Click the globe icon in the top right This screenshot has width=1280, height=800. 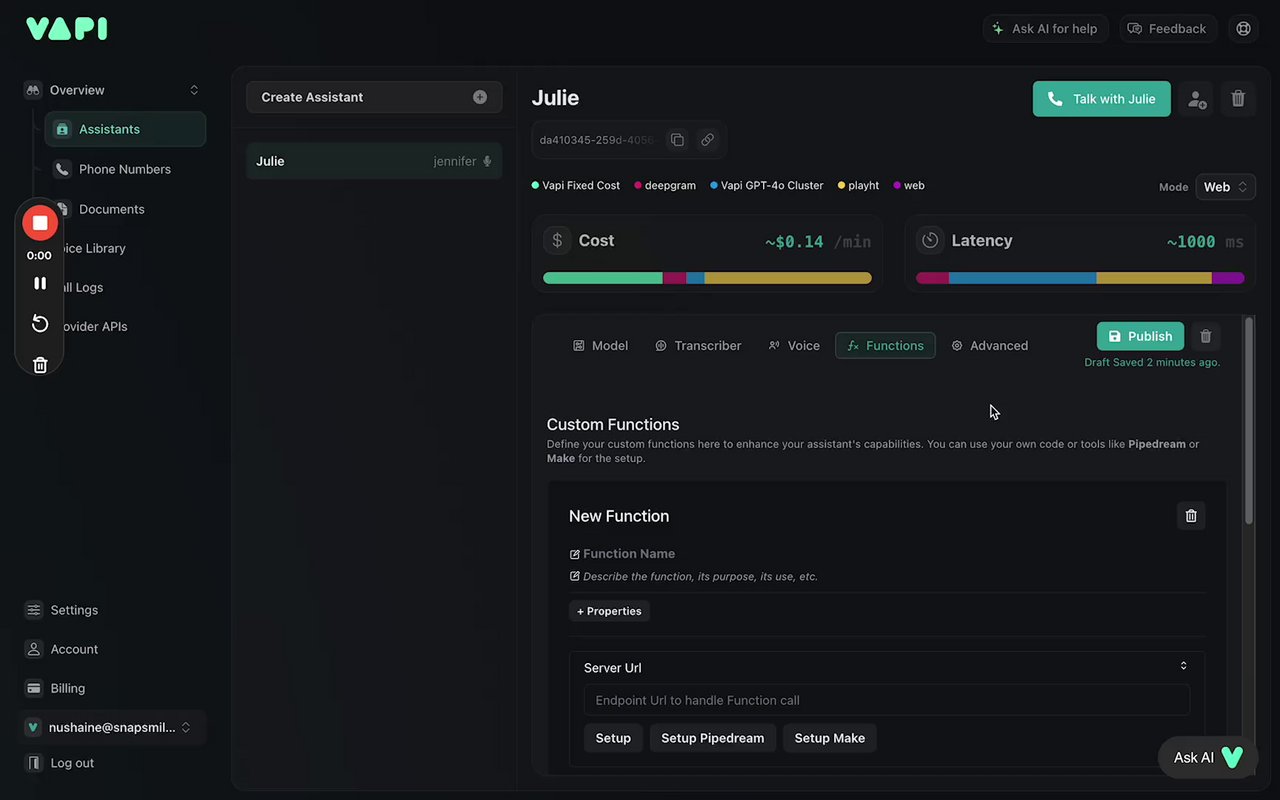[1244, 29]
